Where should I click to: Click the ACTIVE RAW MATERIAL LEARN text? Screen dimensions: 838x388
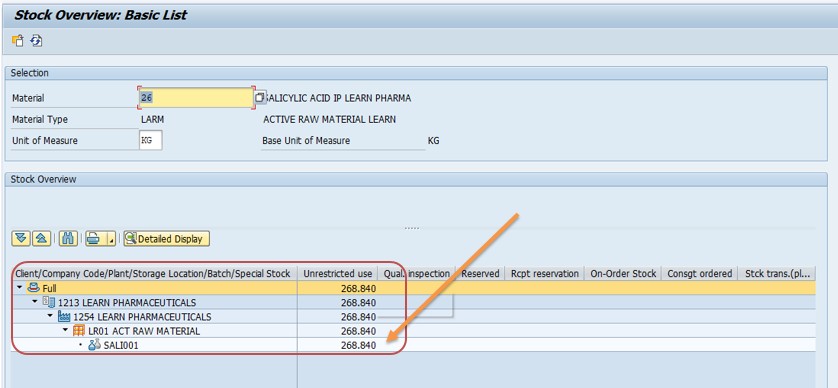(x=330, y=120)
